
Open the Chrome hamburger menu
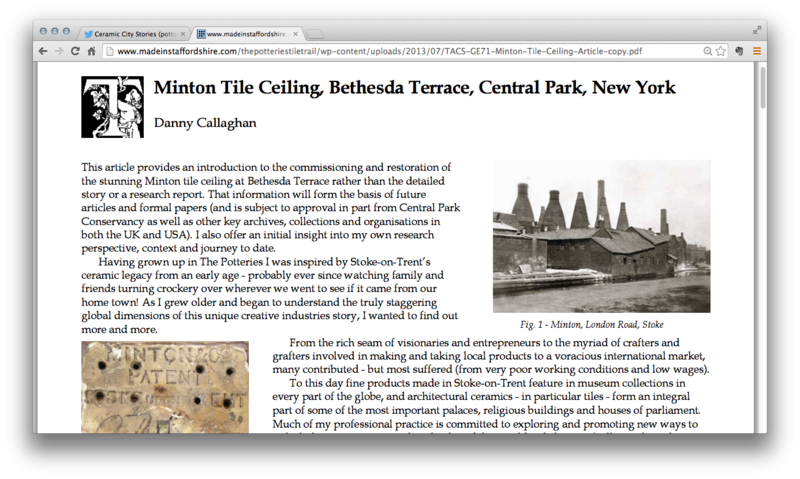(x=756, y=51)
